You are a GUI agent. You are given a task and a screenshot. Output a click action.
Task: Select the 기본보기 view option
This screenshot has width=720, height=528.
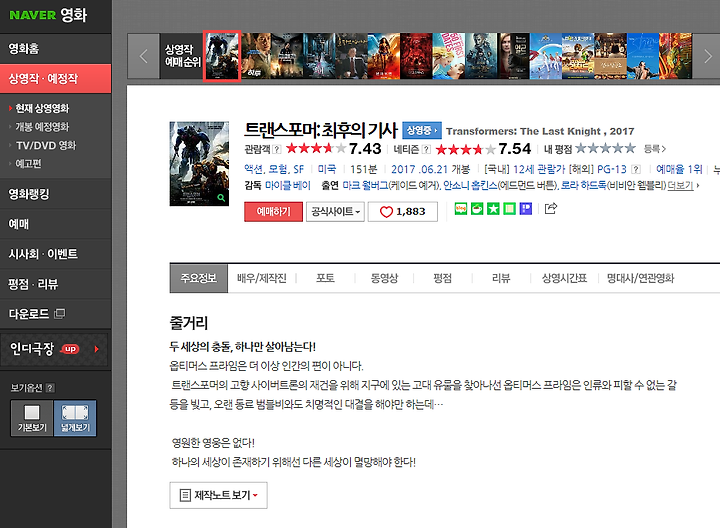click(x=32, y=418)
